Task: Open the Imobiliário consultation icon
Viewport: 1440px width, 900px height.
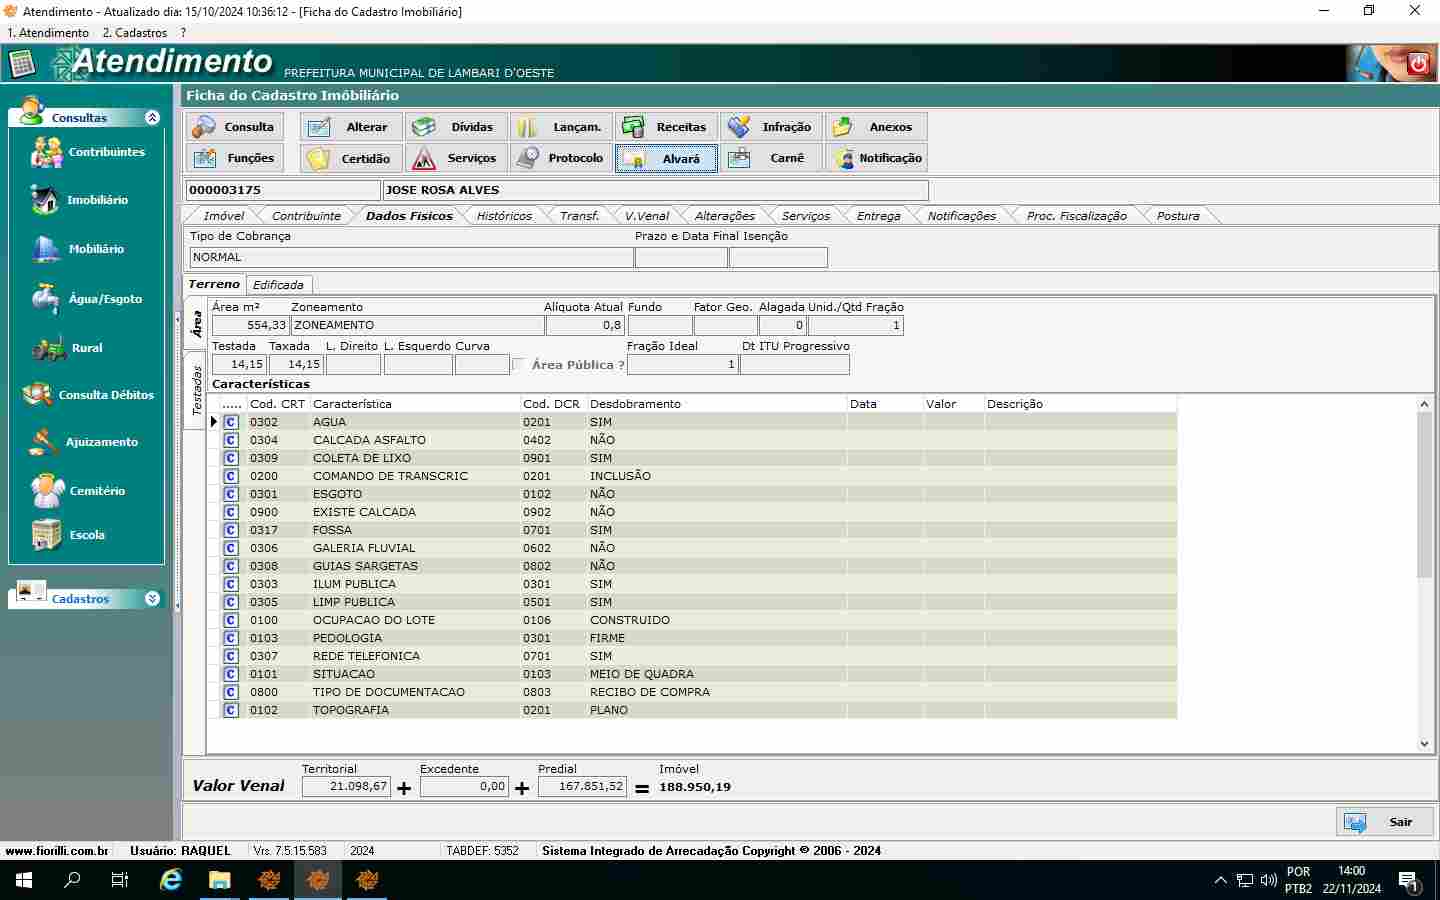Action: [x=45, y=200]
